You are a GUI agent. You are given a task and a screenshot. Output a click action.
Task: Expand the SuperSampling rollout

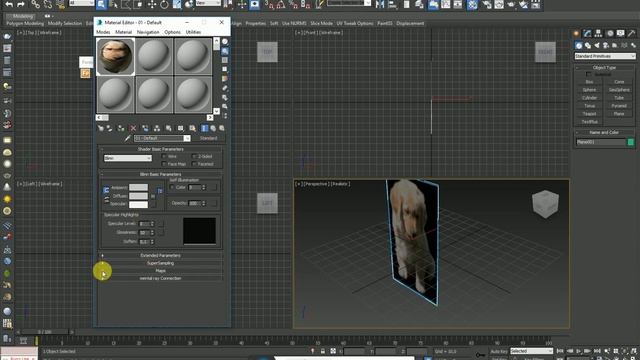[x=160, y=263]
